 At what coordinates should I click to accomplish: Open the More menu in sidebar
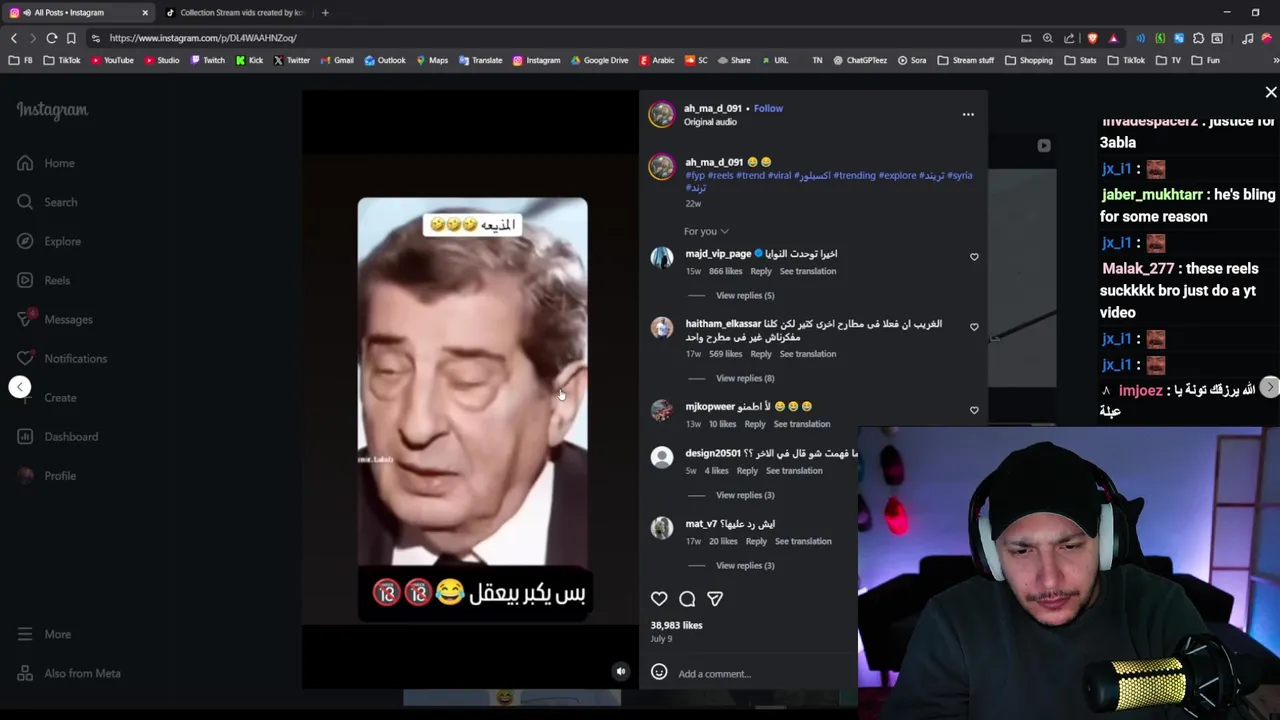click(44, 634)
